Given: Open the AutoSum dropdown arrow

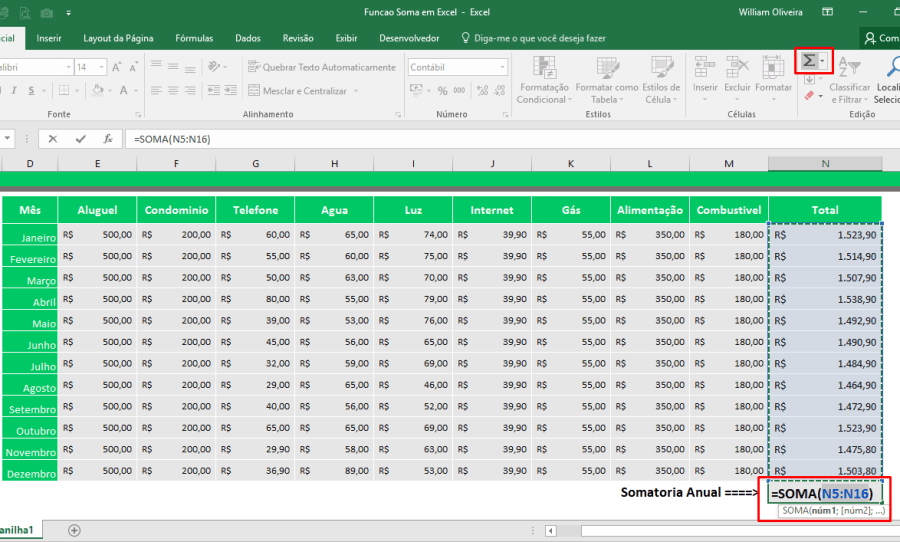Looking at the screenshot, I should (x=823, y=60).
